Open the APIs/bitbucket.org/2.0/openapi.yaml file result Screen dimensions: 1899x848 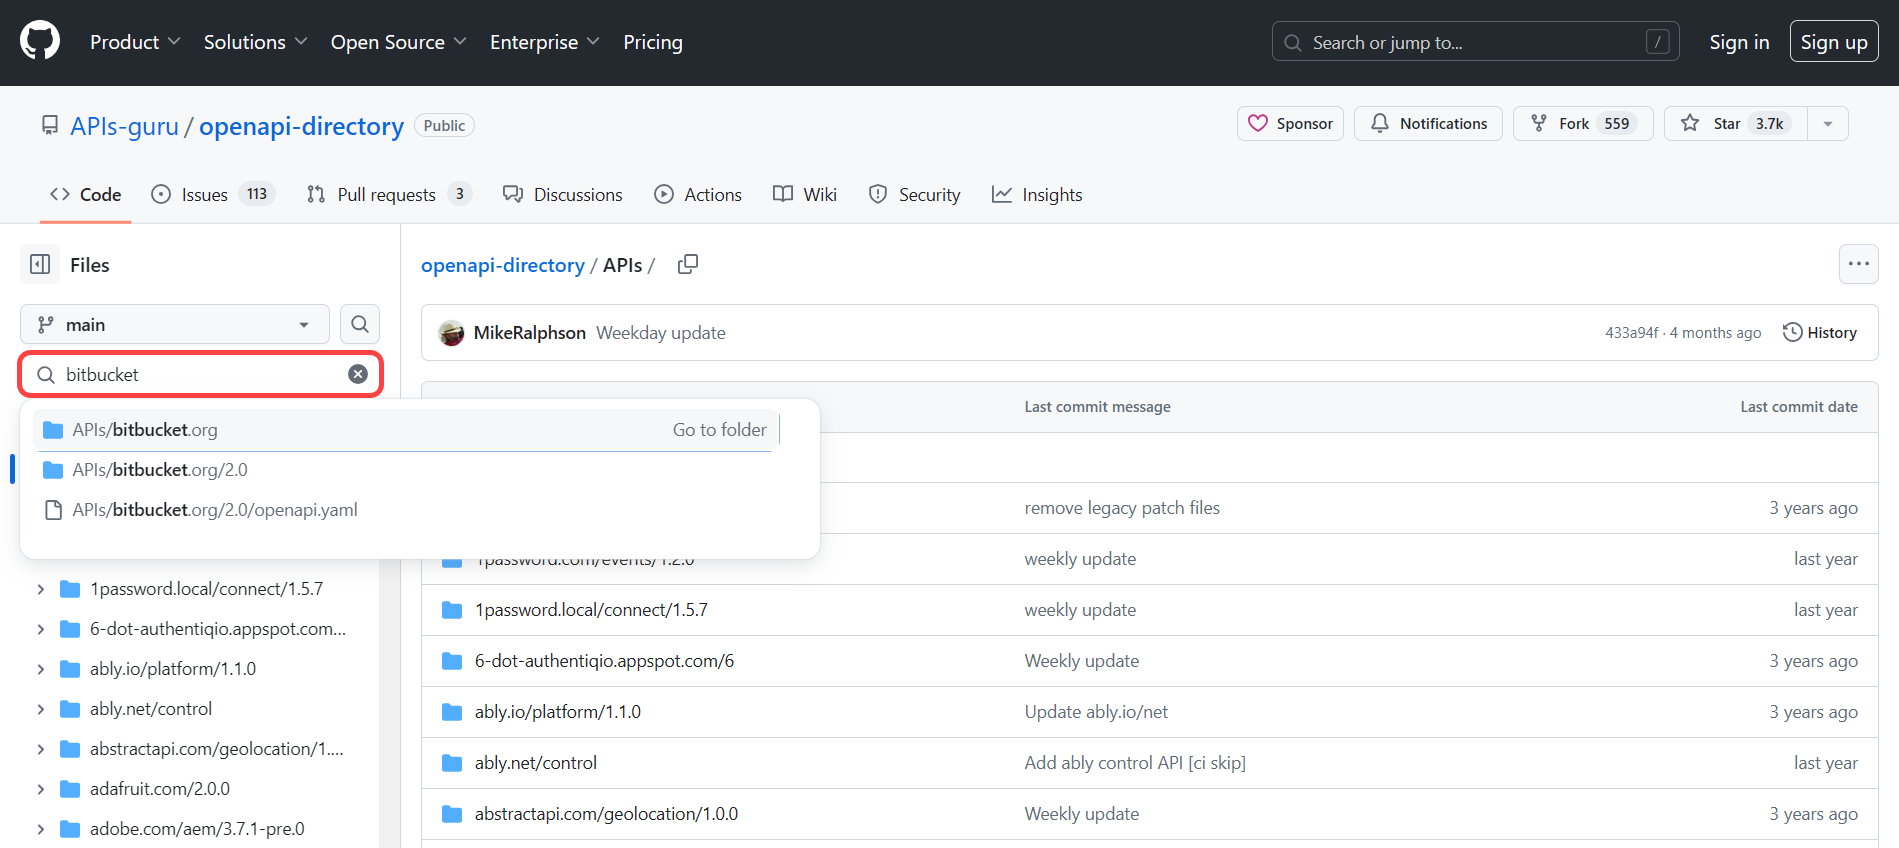(x=405, y=510)
